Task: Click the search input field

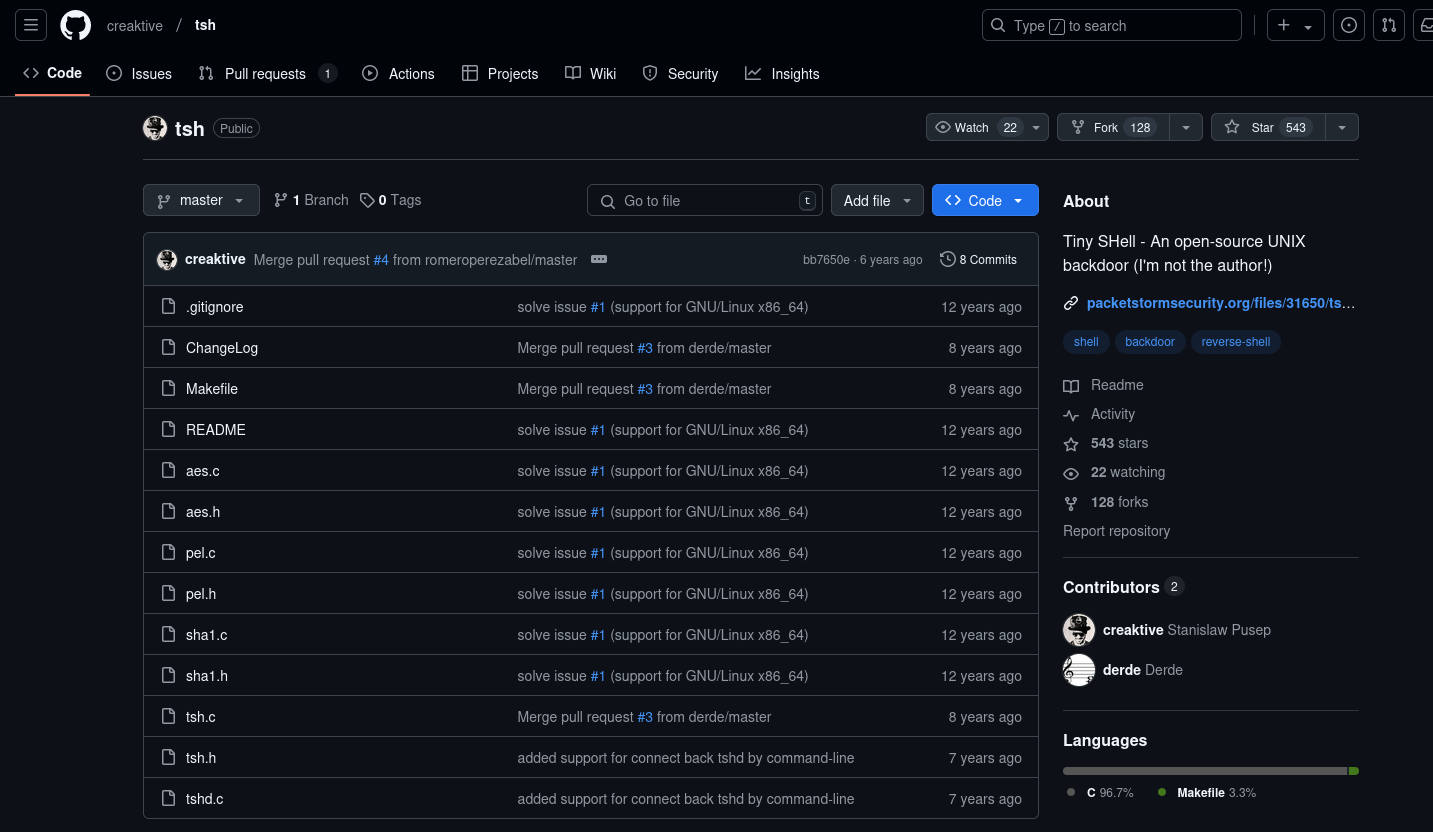Action: (x=1112, y=25)
